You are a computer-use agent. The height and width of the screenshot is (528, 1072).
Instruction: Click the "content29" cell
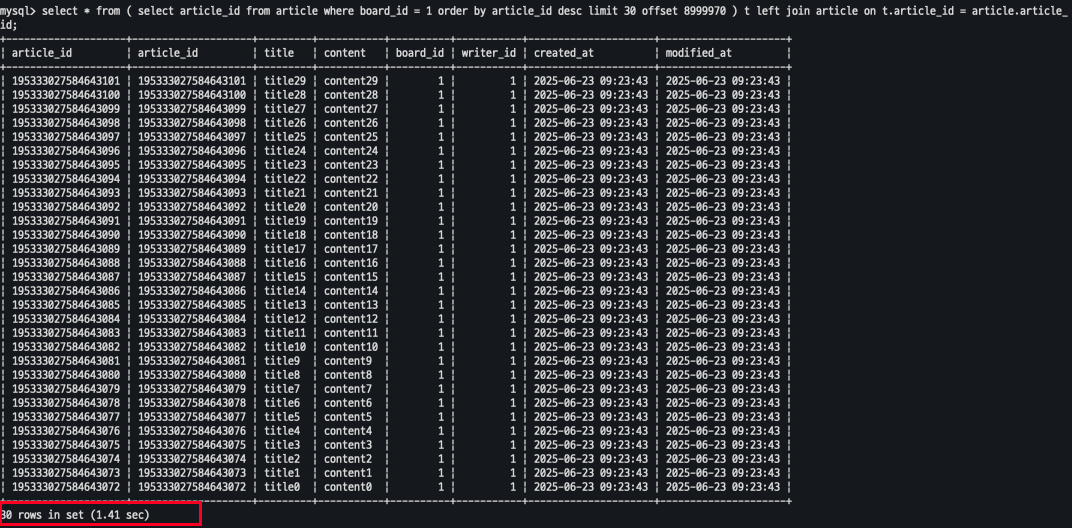click(351, 81)
